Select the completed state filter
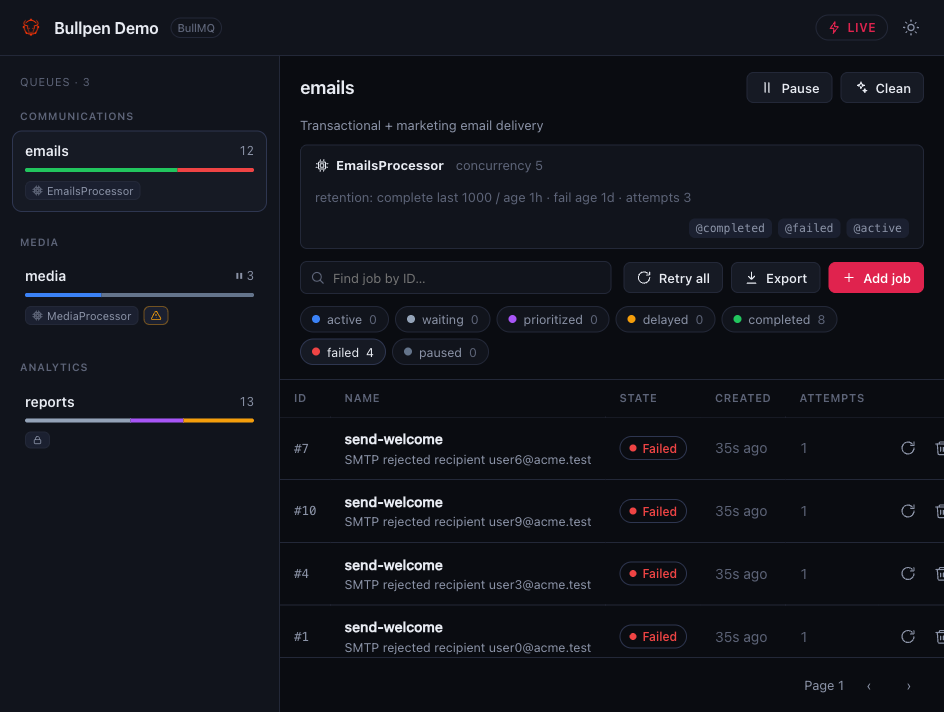This screenshot has width=944, height=712. (x=779, y=320)
